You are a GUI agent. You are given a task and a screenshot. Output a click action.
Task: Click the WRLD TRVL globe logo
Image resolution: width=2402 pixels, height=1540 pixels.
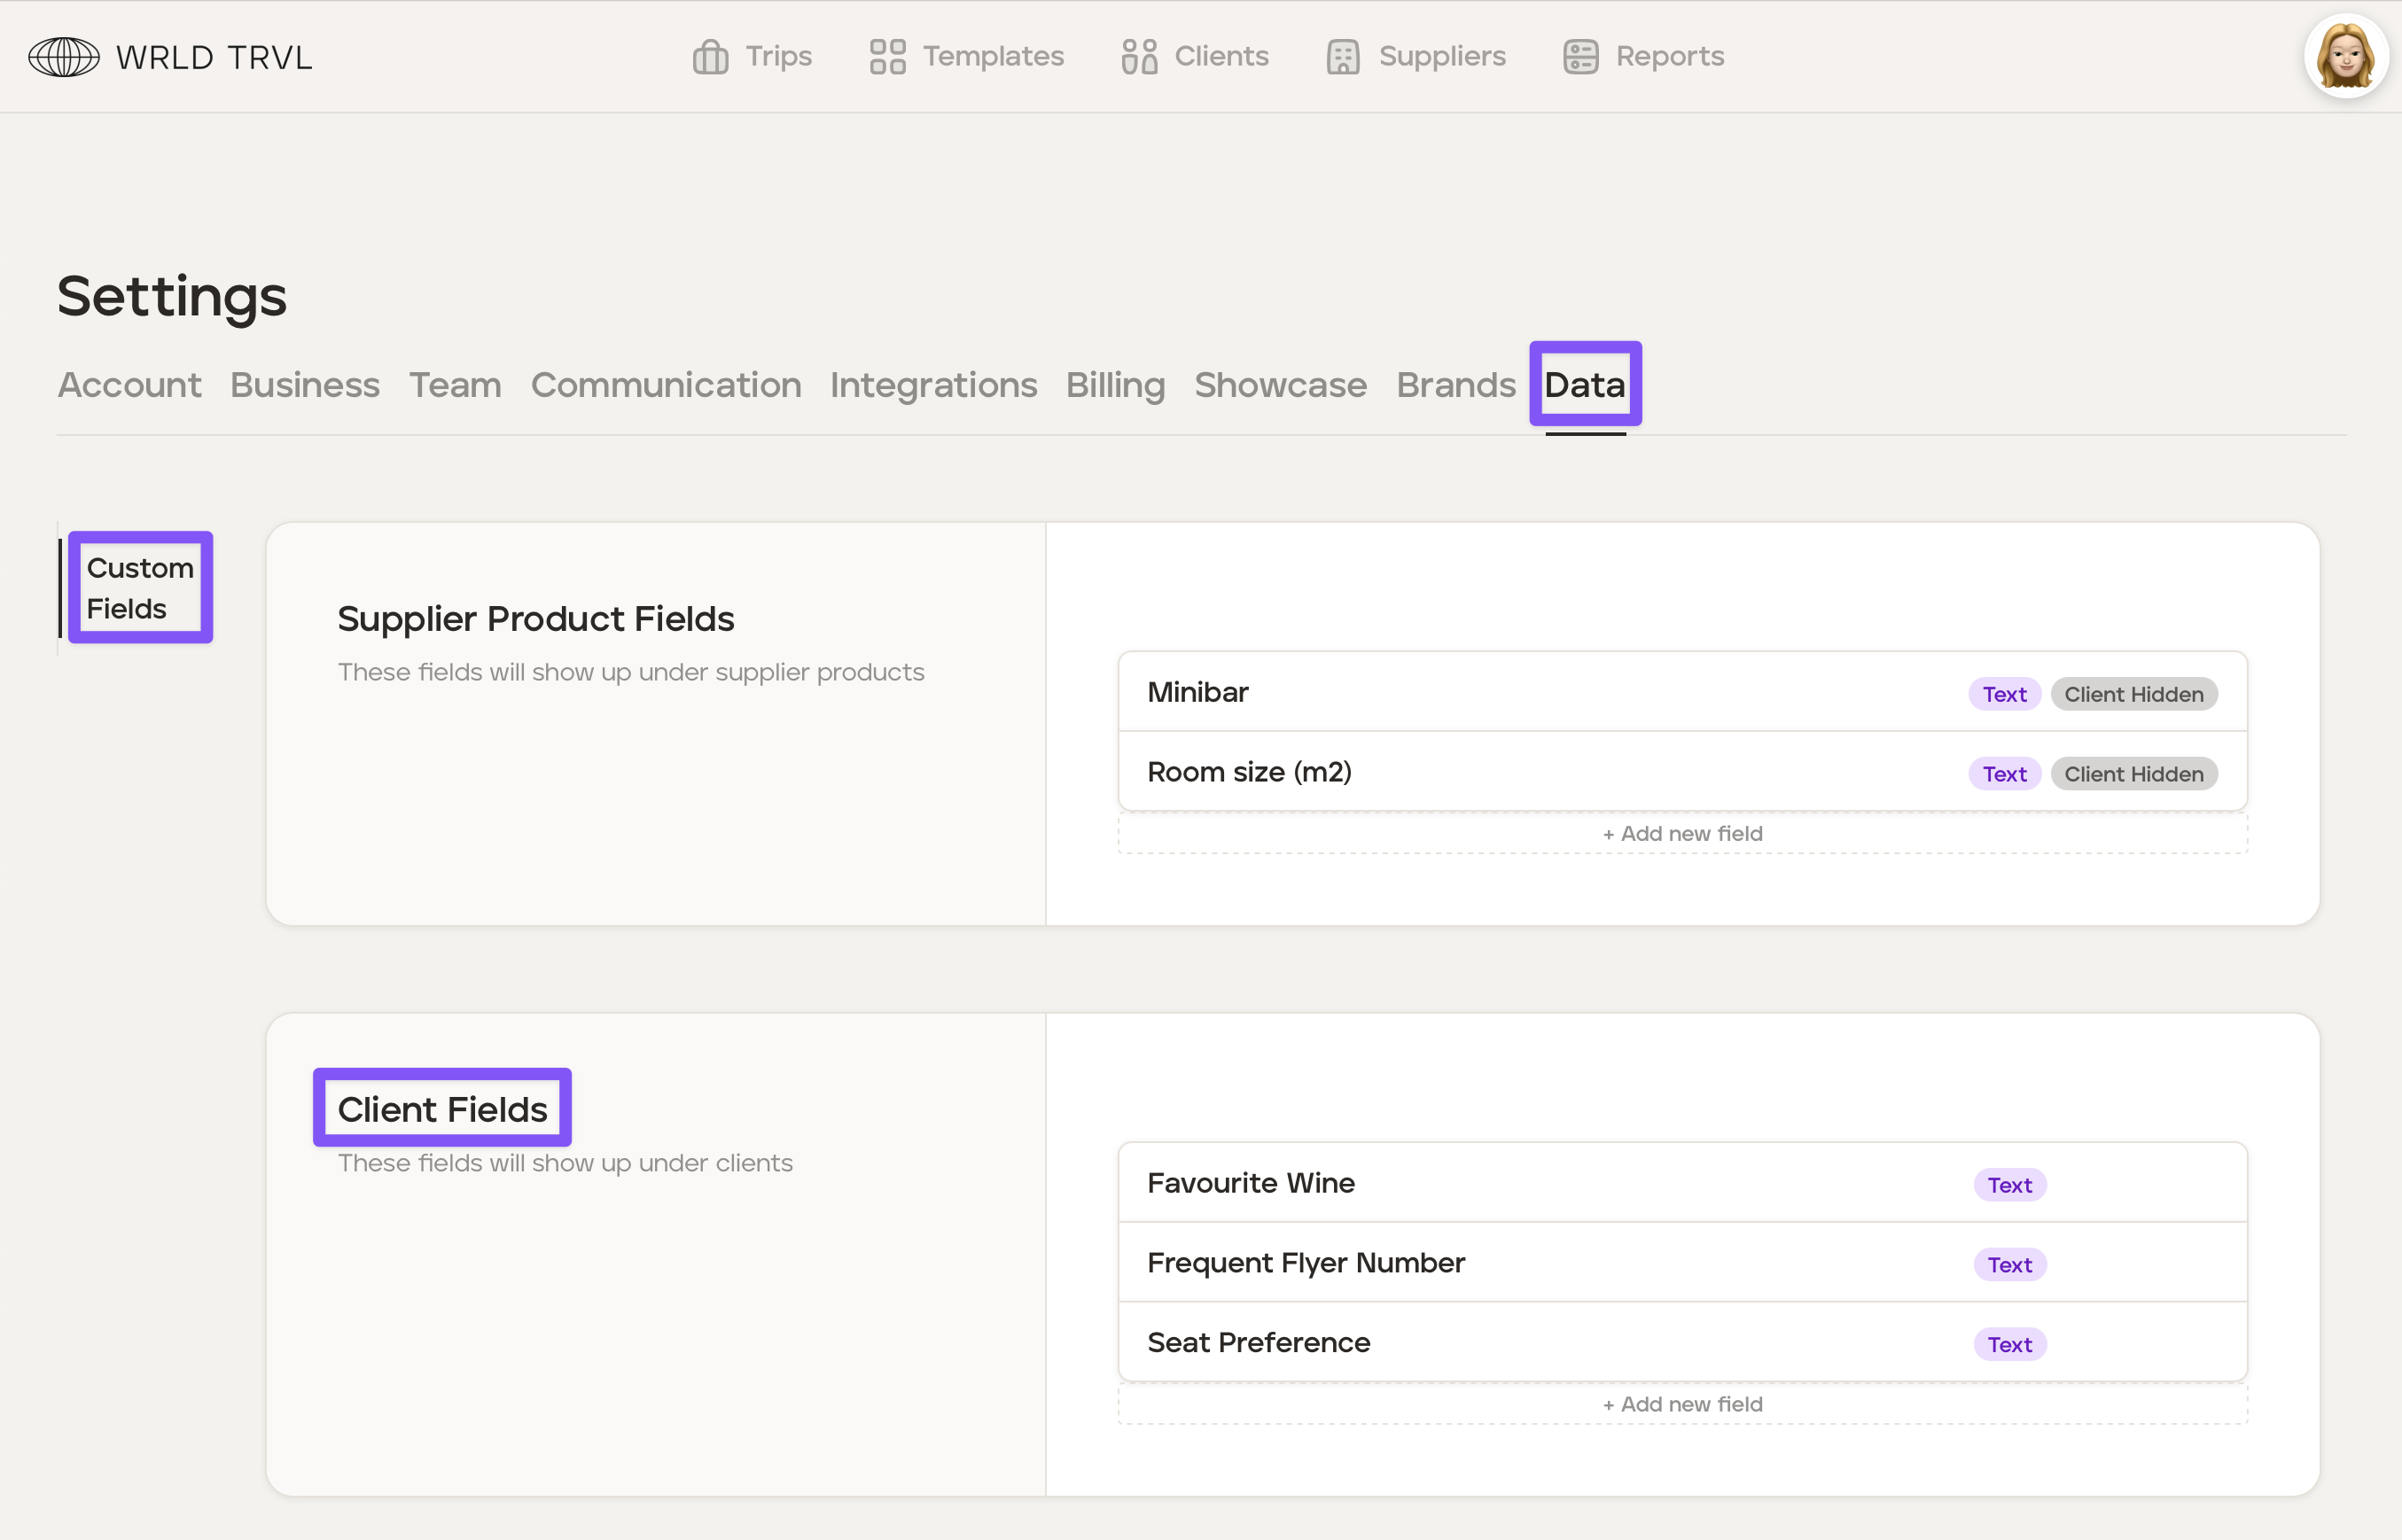pos(64,57)
